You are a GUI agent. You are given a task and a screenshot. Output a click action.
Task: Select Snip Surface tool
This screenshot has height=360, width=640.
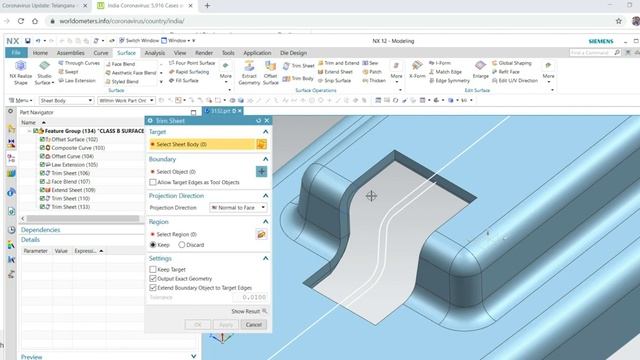pyautogui.click(x=334, y=81)
